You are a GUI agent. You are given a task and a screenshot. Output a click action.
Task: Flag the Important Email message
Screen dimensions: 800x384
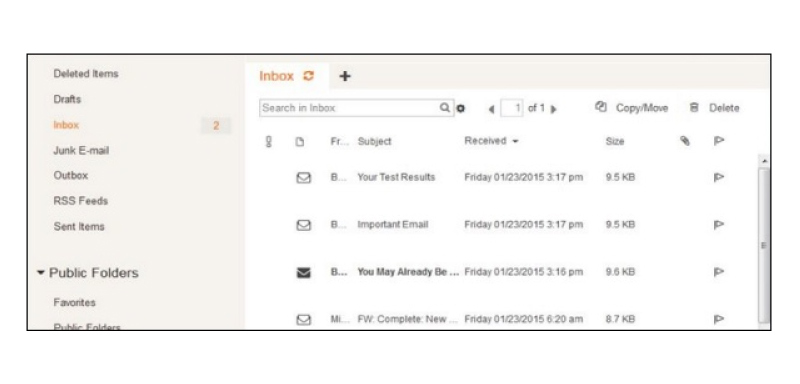point(719,225)
